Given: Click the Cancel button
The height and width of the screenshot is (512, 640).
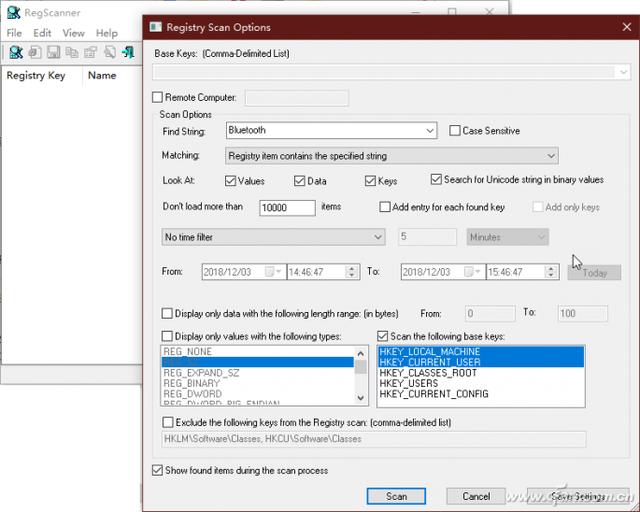Looking at the screenshot, I should [476, 496].
